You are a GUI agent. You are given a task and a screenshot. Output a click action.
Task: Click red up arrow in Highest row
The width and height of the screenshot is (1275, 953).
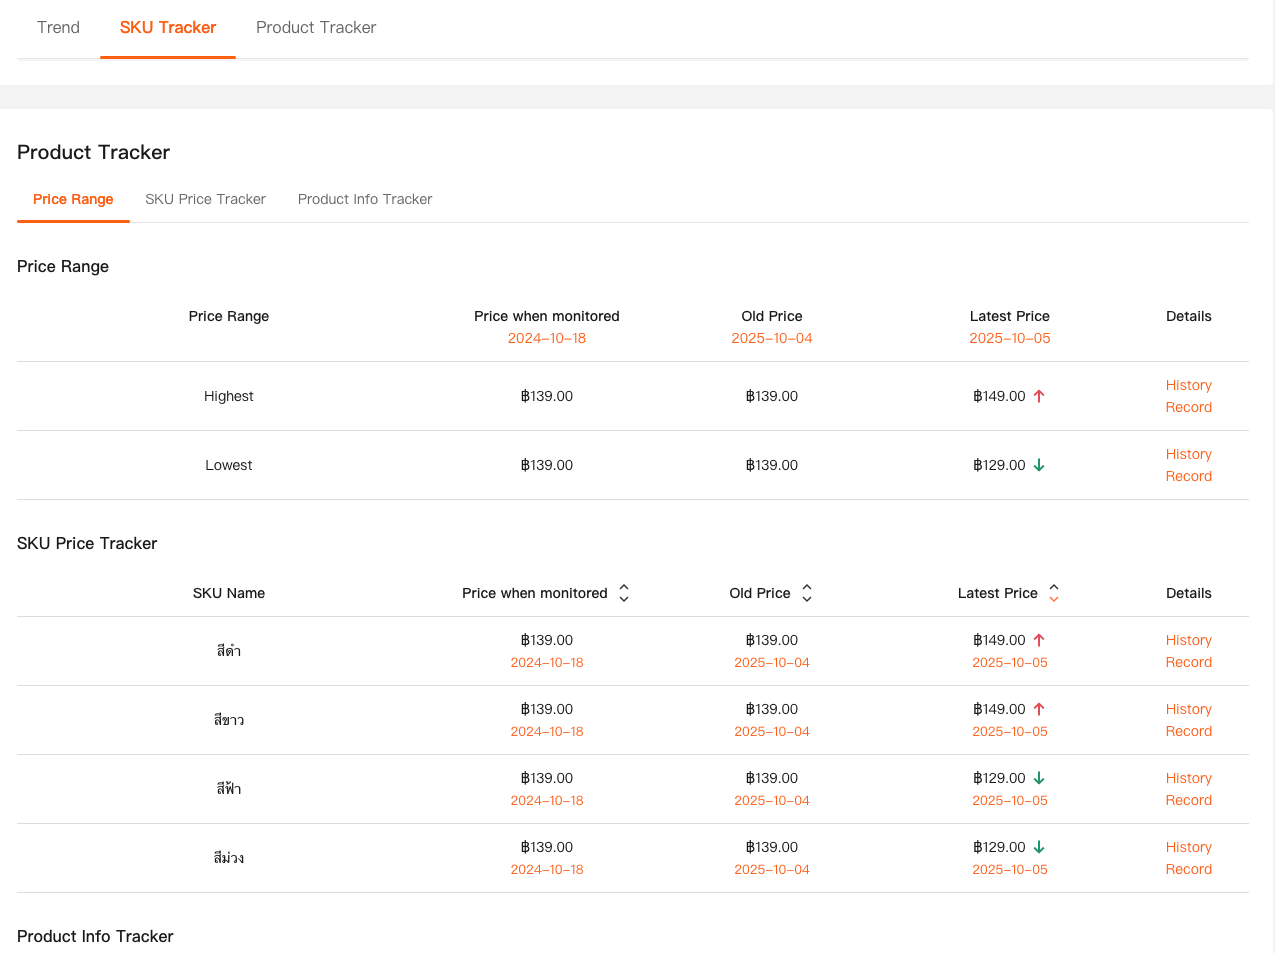point(1039,396)
